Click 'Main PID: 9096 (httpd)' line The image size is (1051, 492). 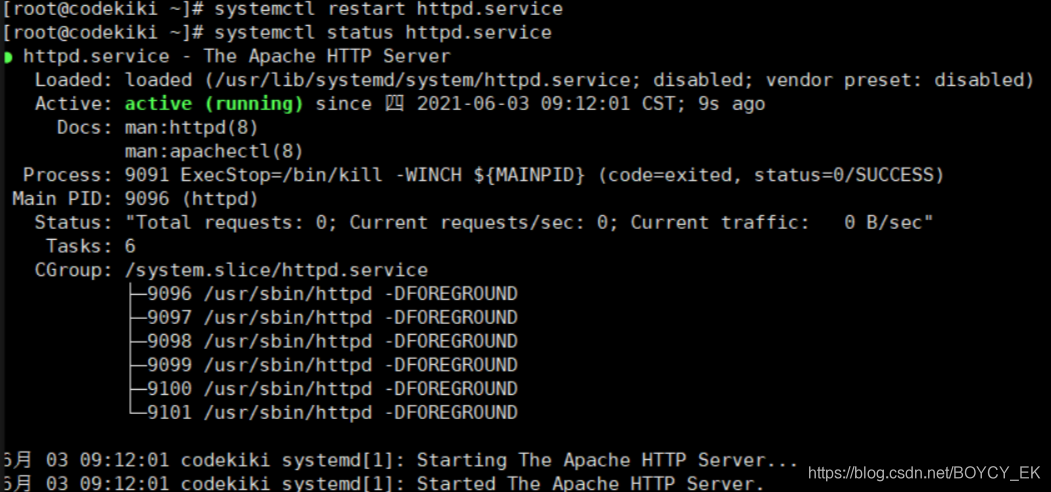135,199
